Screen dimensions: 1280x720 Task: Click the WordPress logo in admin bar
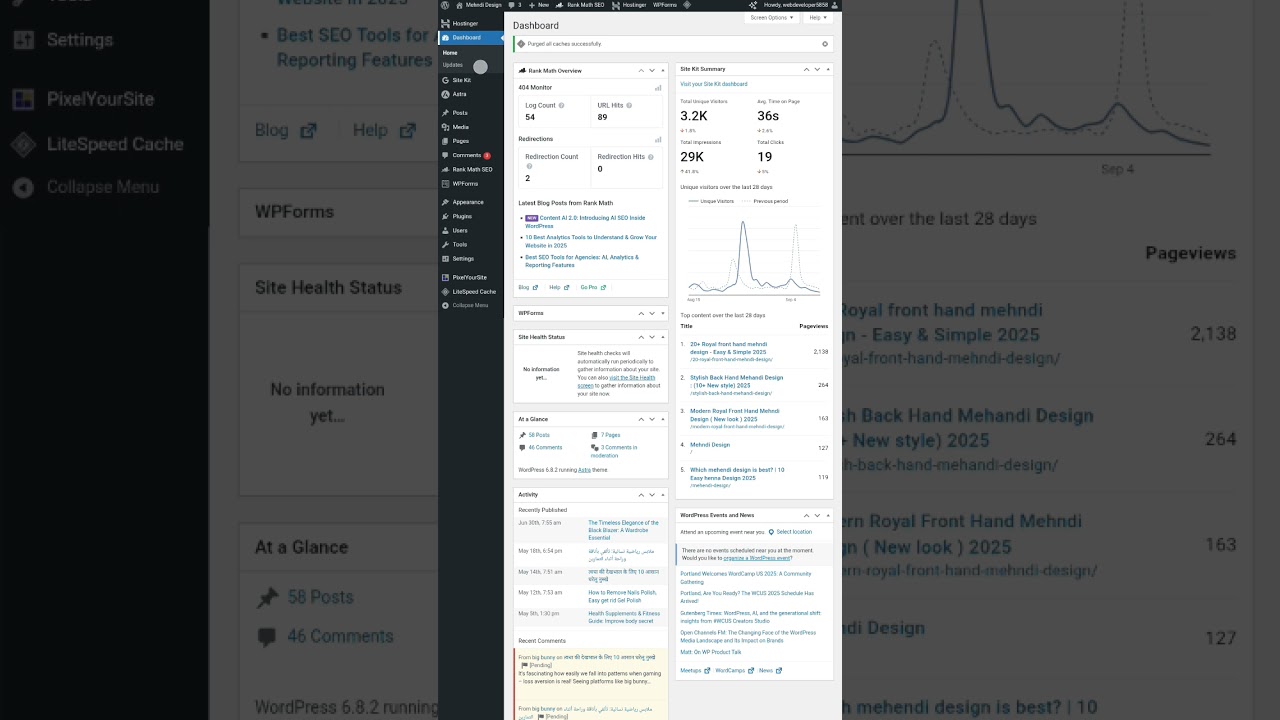point(445,5)
